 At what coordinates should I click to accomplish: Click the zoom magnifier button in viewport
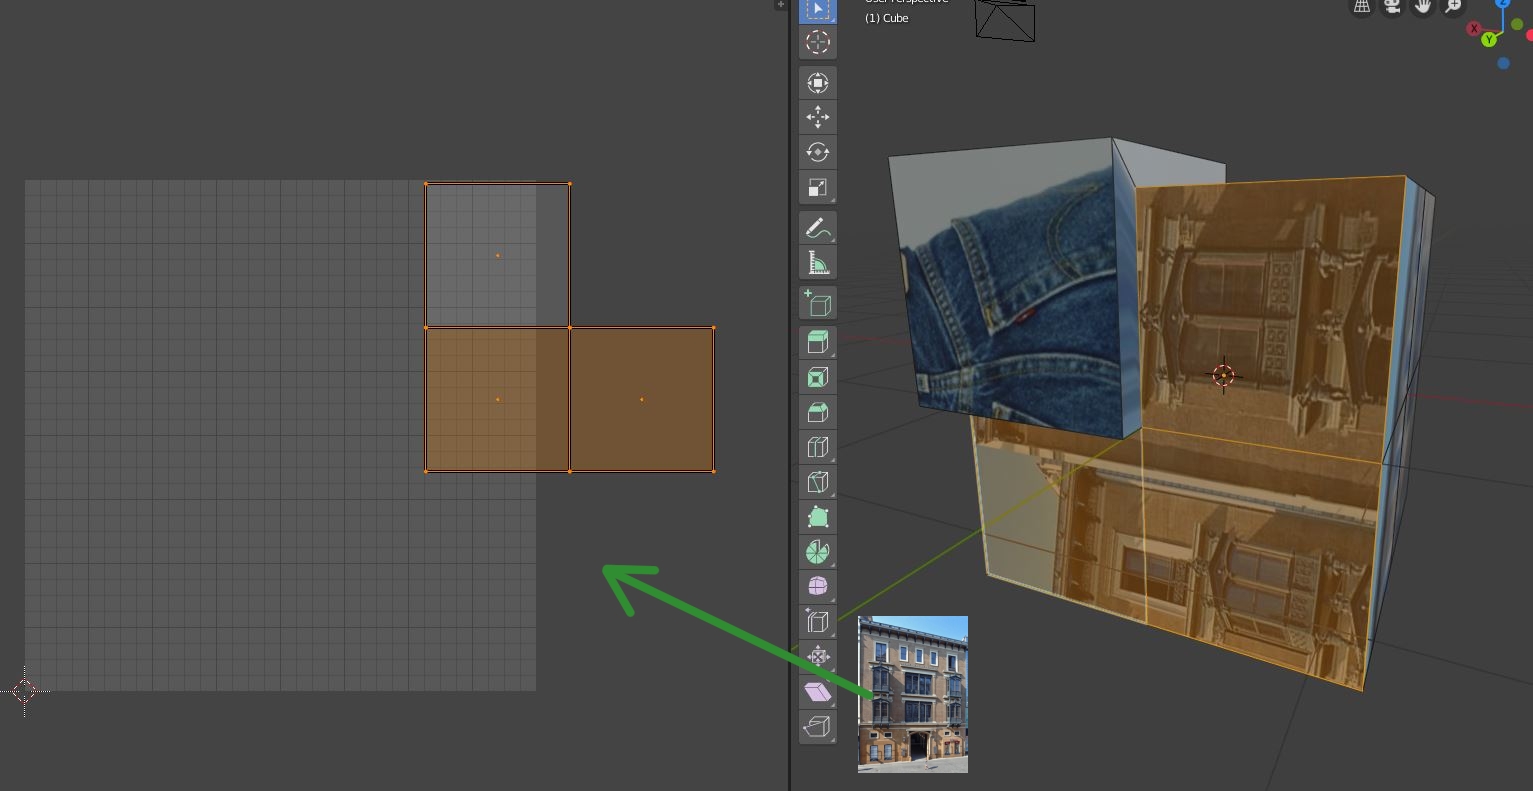[x=1453, y=6]
